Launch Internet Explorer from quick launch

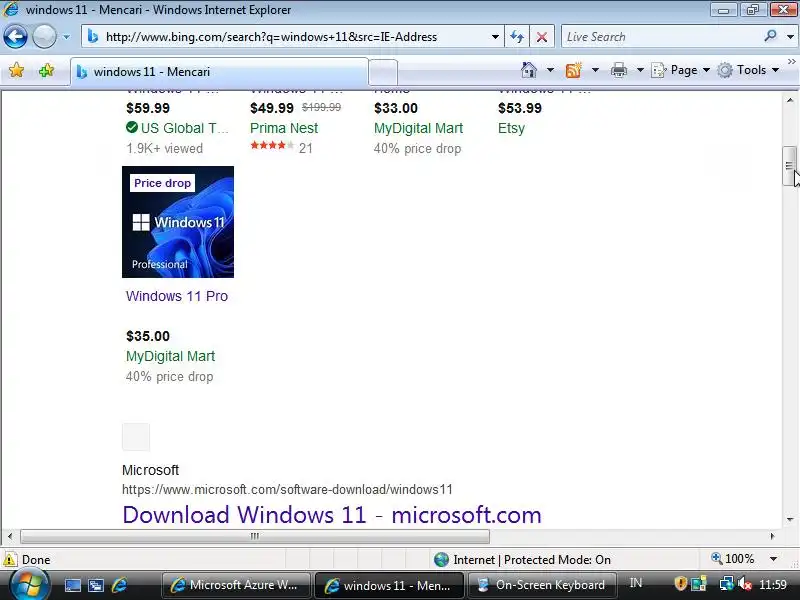pos(119,585)
